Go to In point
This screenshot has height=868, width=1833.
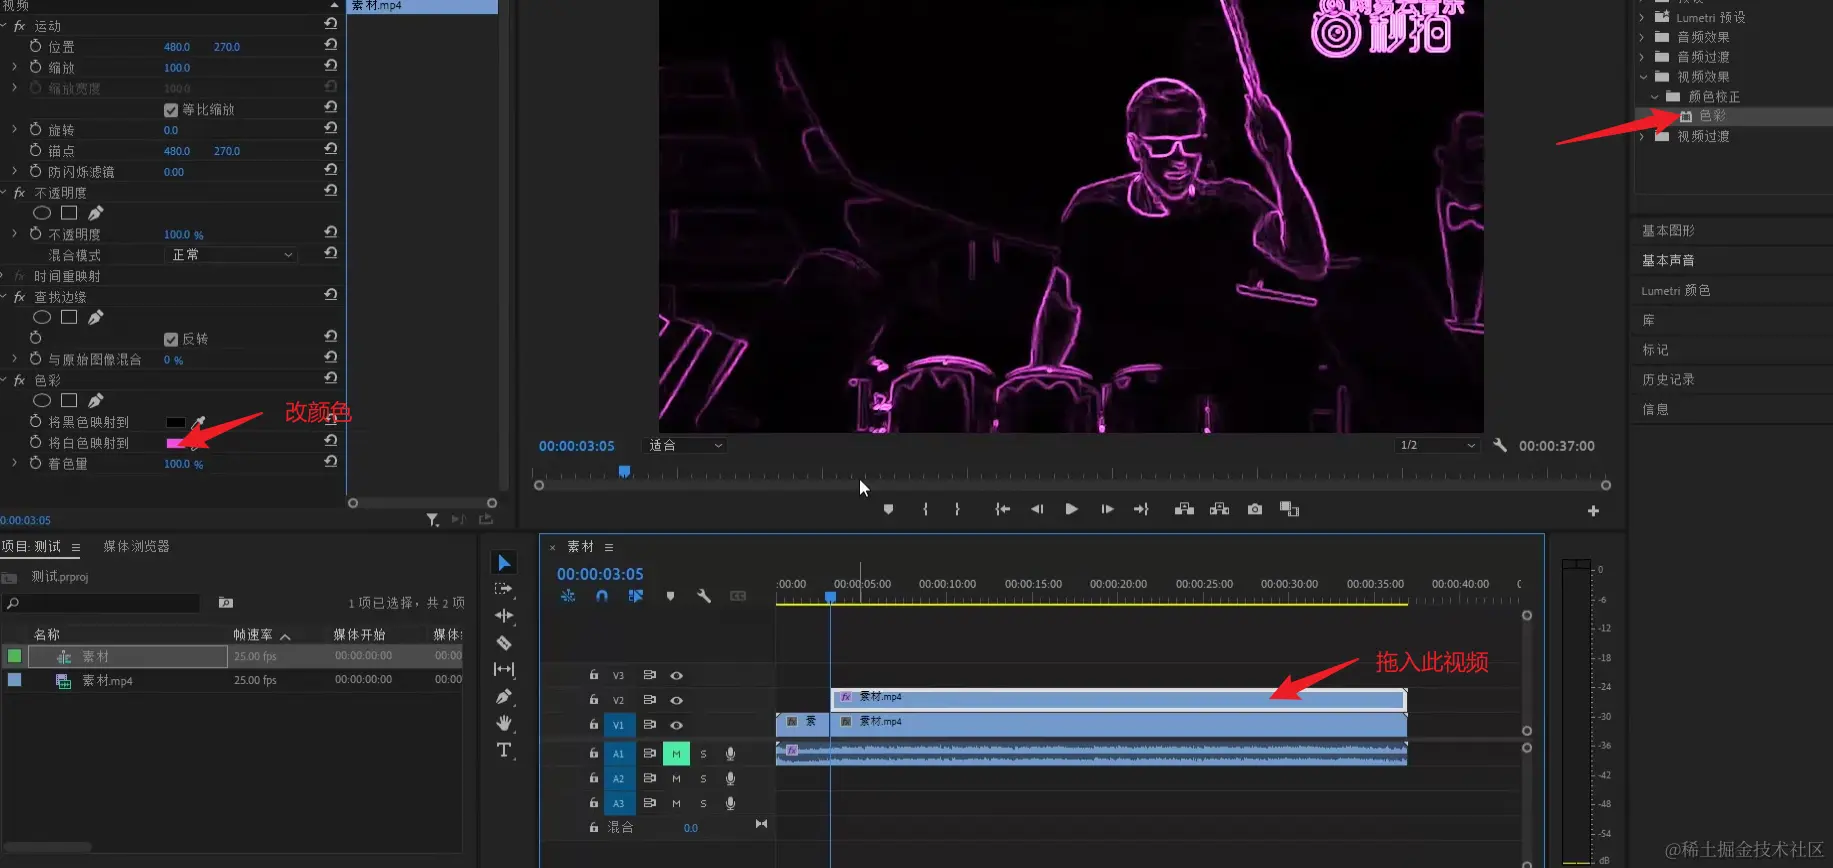(1002, 509)
